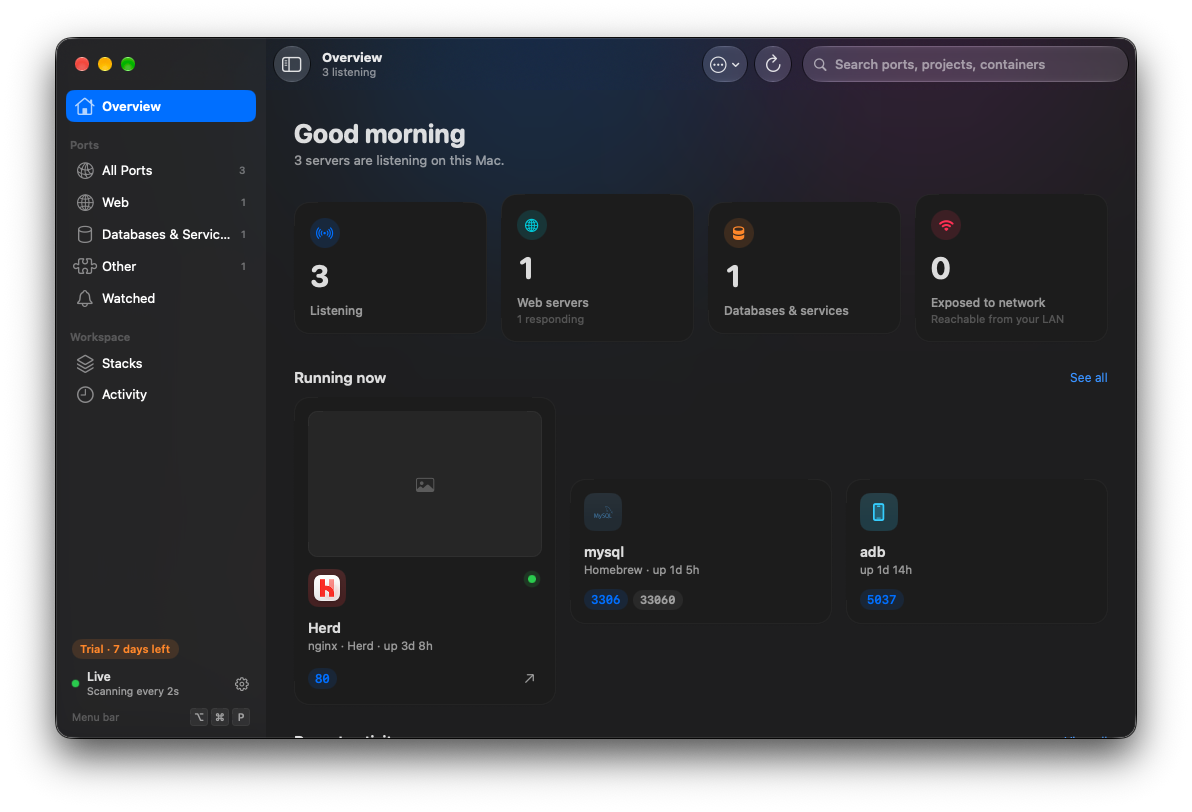The width and height of the screenshot is (1192, 812).
Task: Focus the search ports, projects, containers field
Action: click(x=965, y=65)
